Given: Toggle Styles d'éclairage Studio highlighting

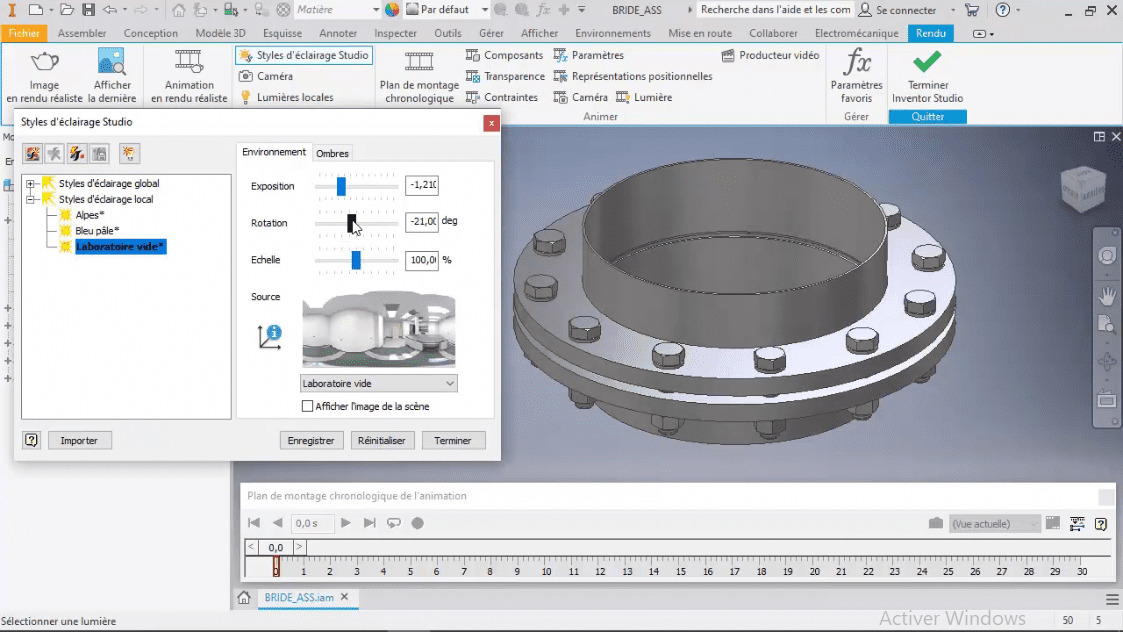Looking at the screenshot, I should (304, 55).
